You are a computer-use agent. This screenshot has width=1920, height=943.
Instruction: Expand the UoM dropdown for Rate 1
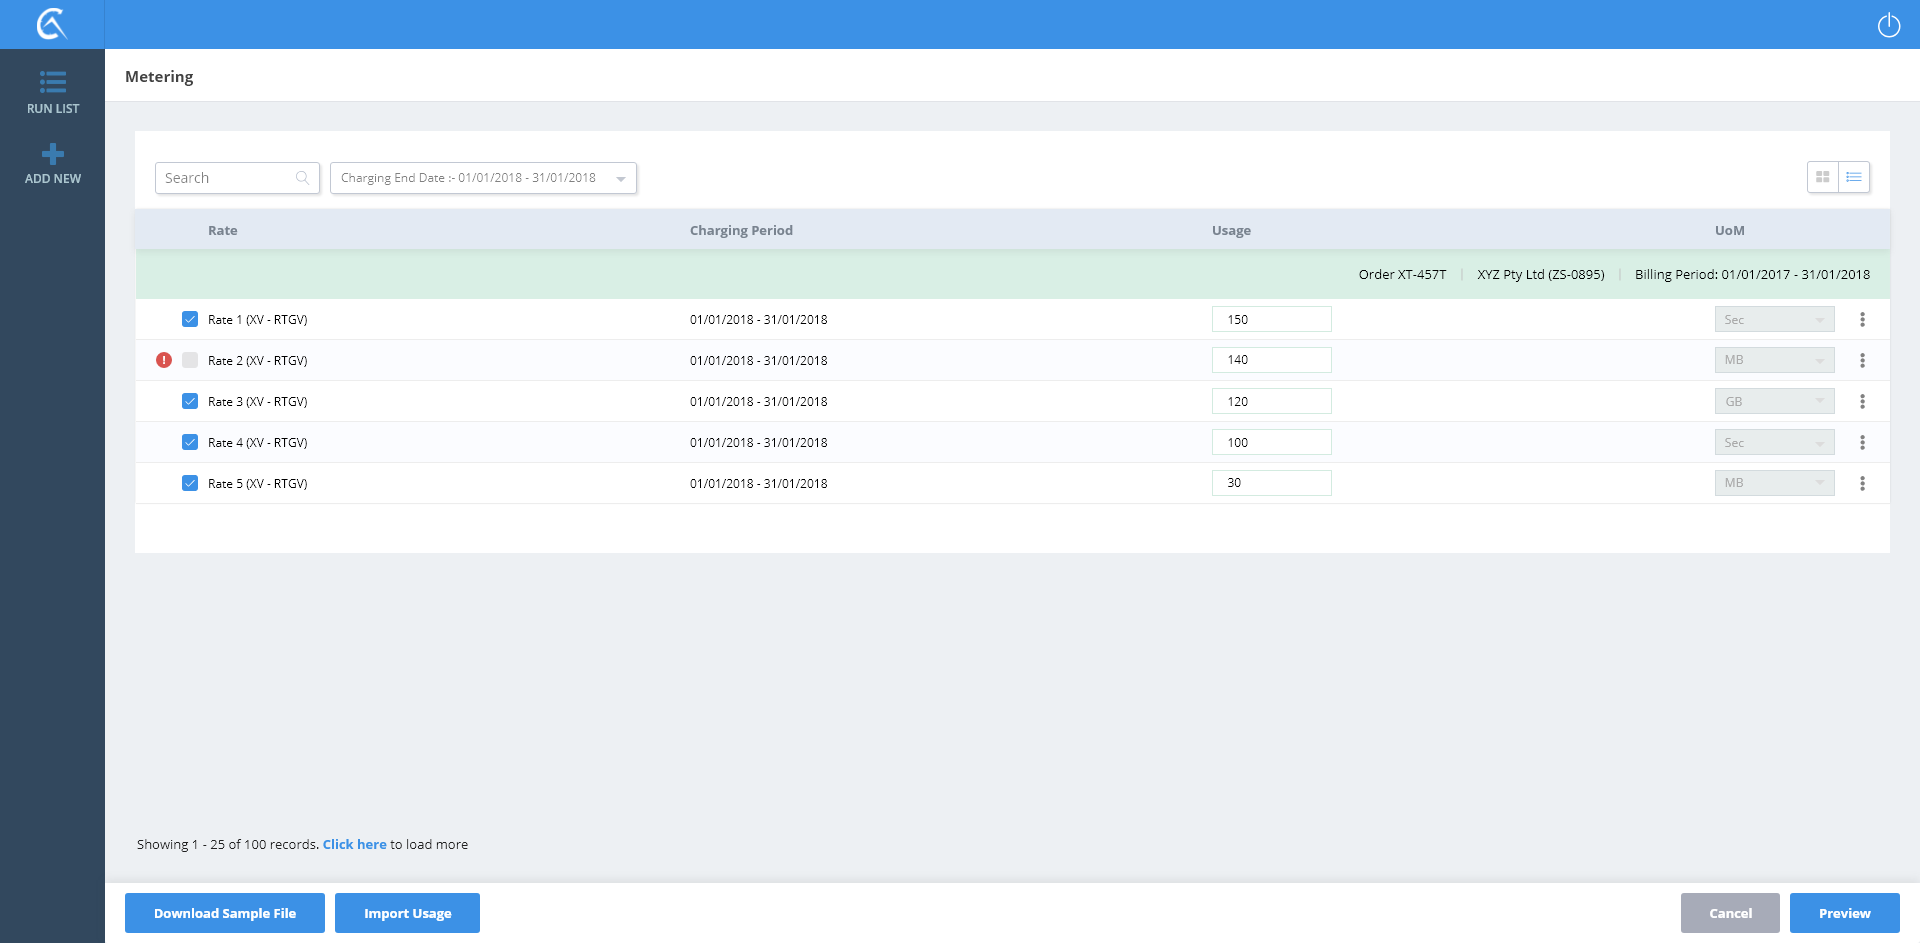tap(1774, 320)
